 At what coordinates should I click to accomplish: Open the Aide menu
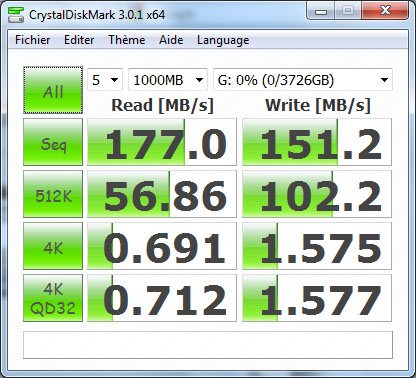(x=171, y=40)
